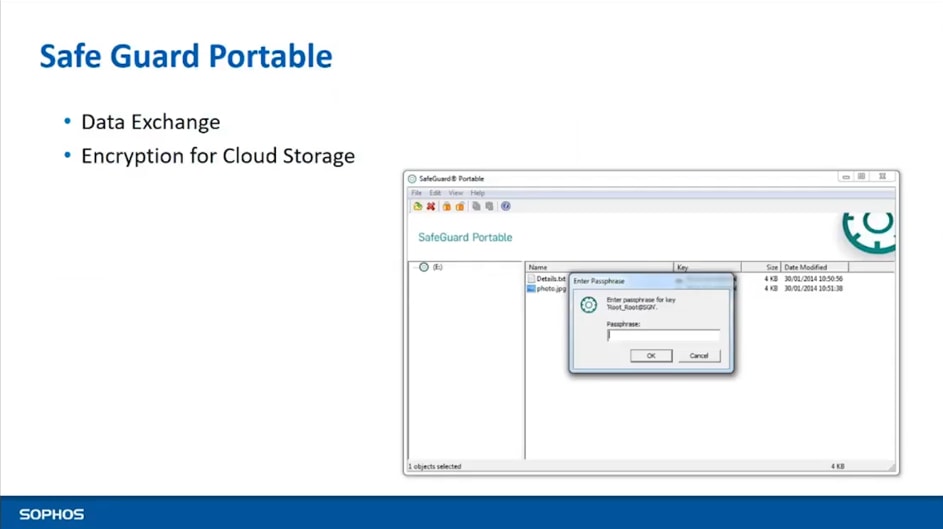Screen dimensions: 943x529
Task: Open the Help menu
Action: tap(477, 193)
